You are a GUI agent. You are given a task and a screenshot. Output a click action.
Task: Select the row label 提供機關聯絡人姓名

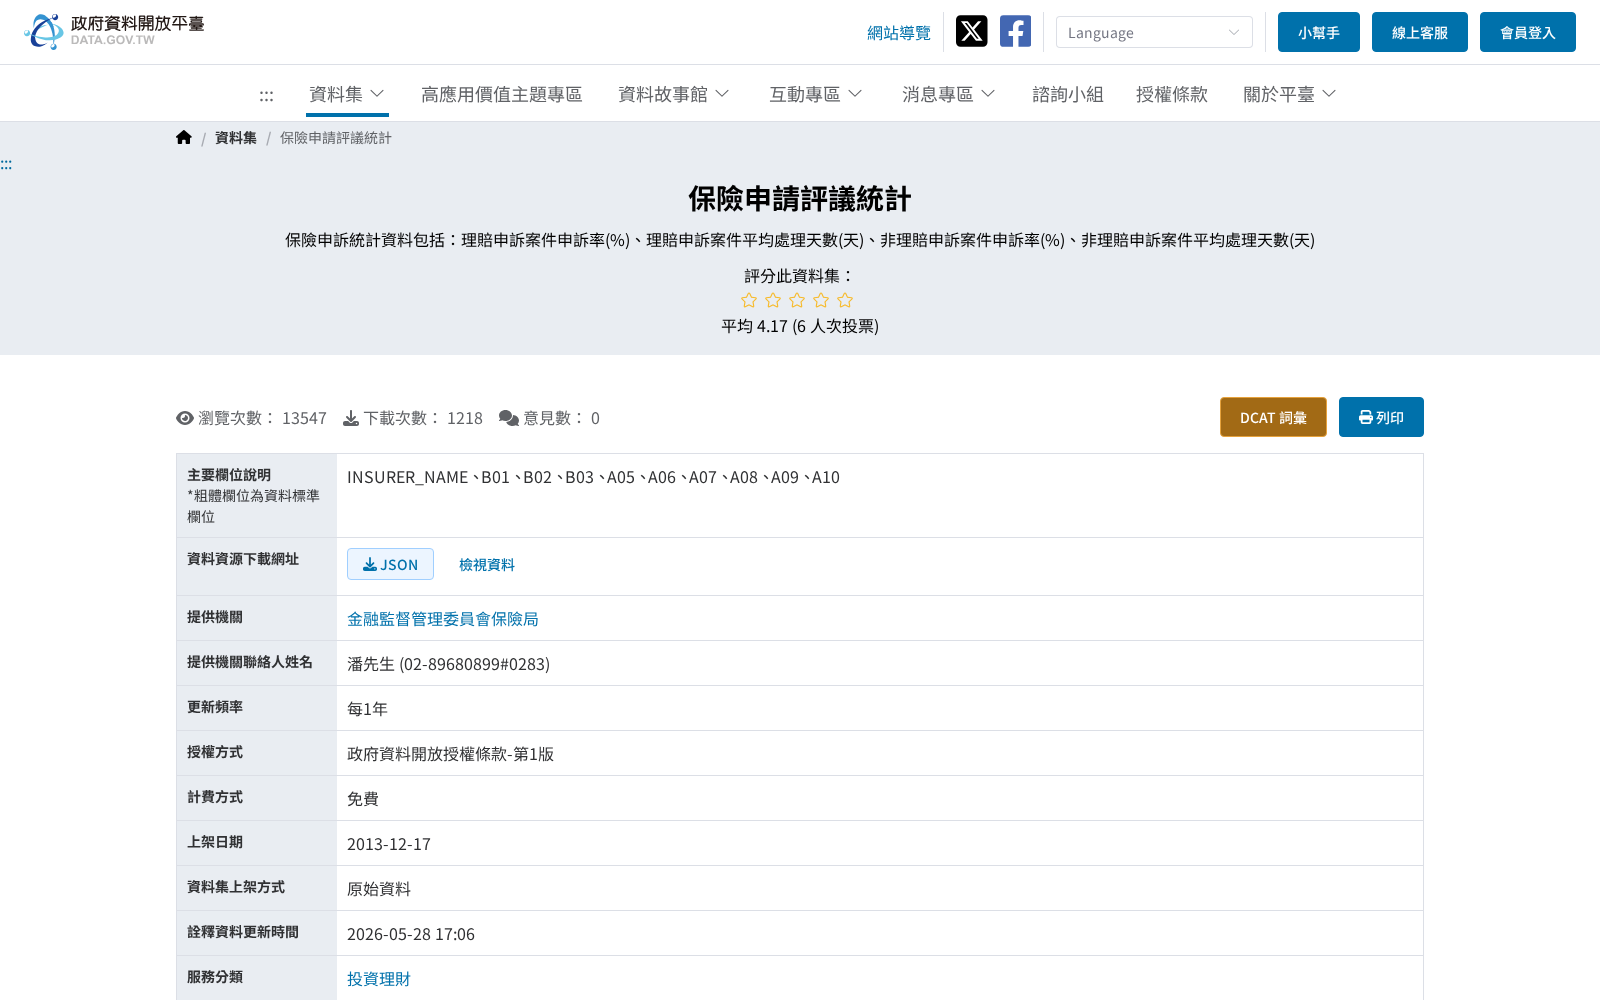250,662
